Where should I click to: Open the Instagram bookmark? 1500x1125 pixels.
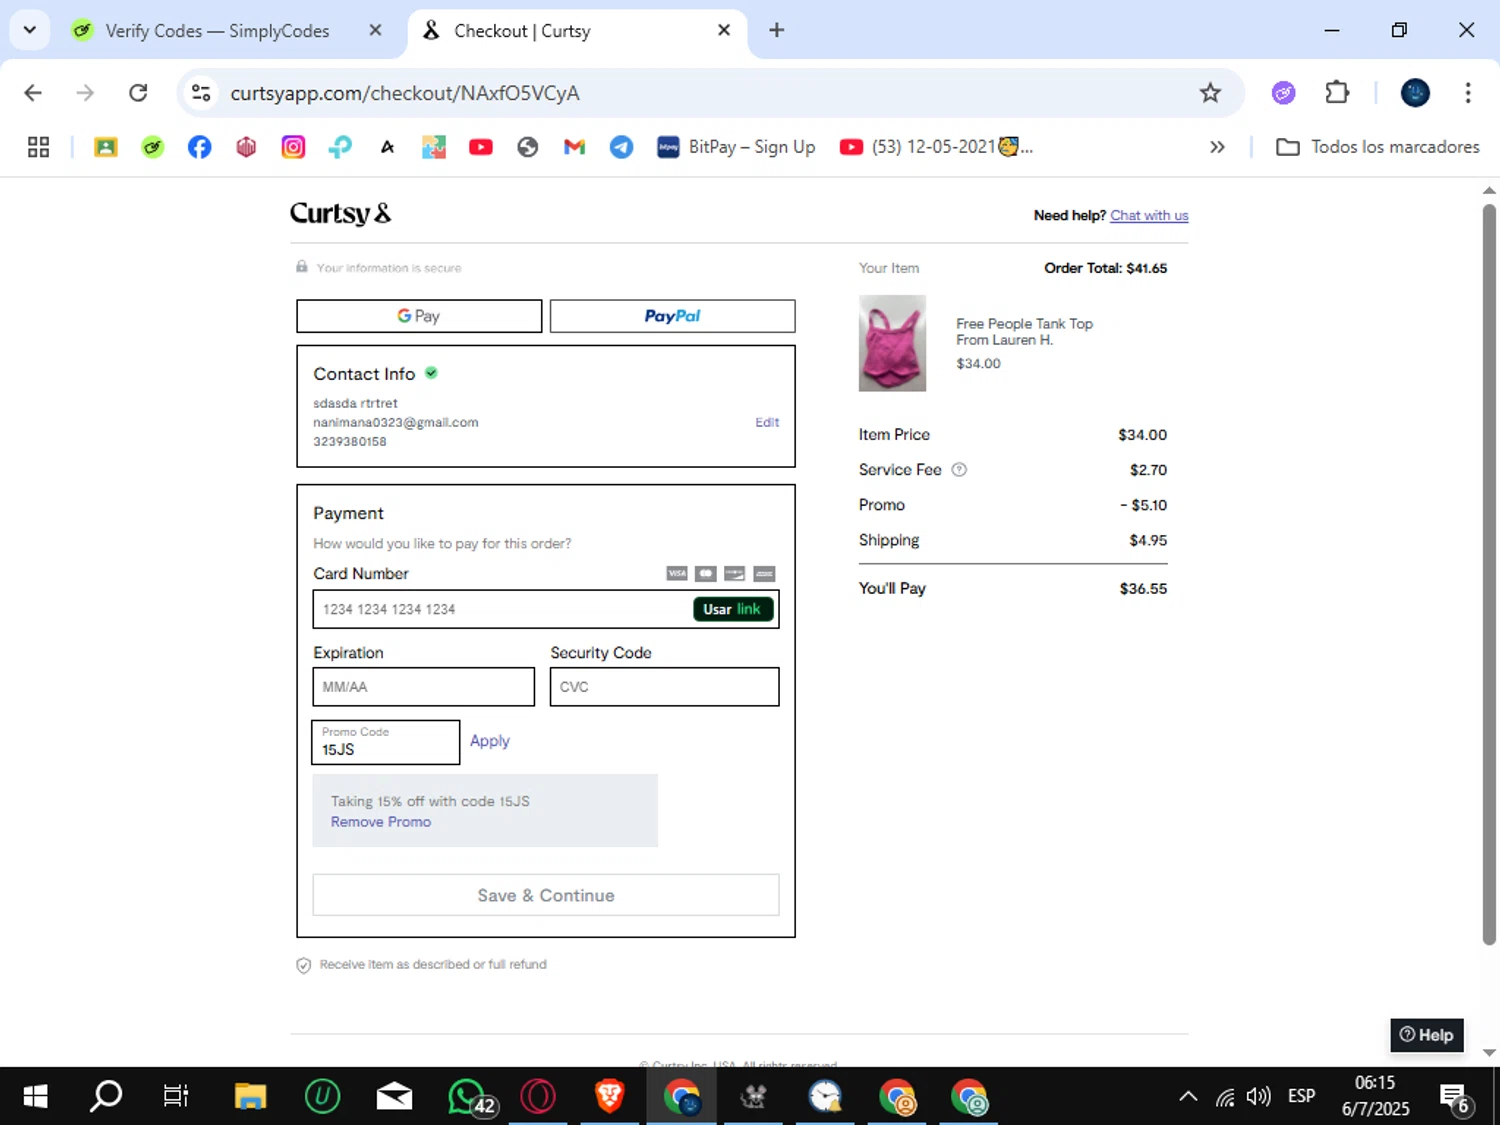pyautogui.click(x=293, y=147)
